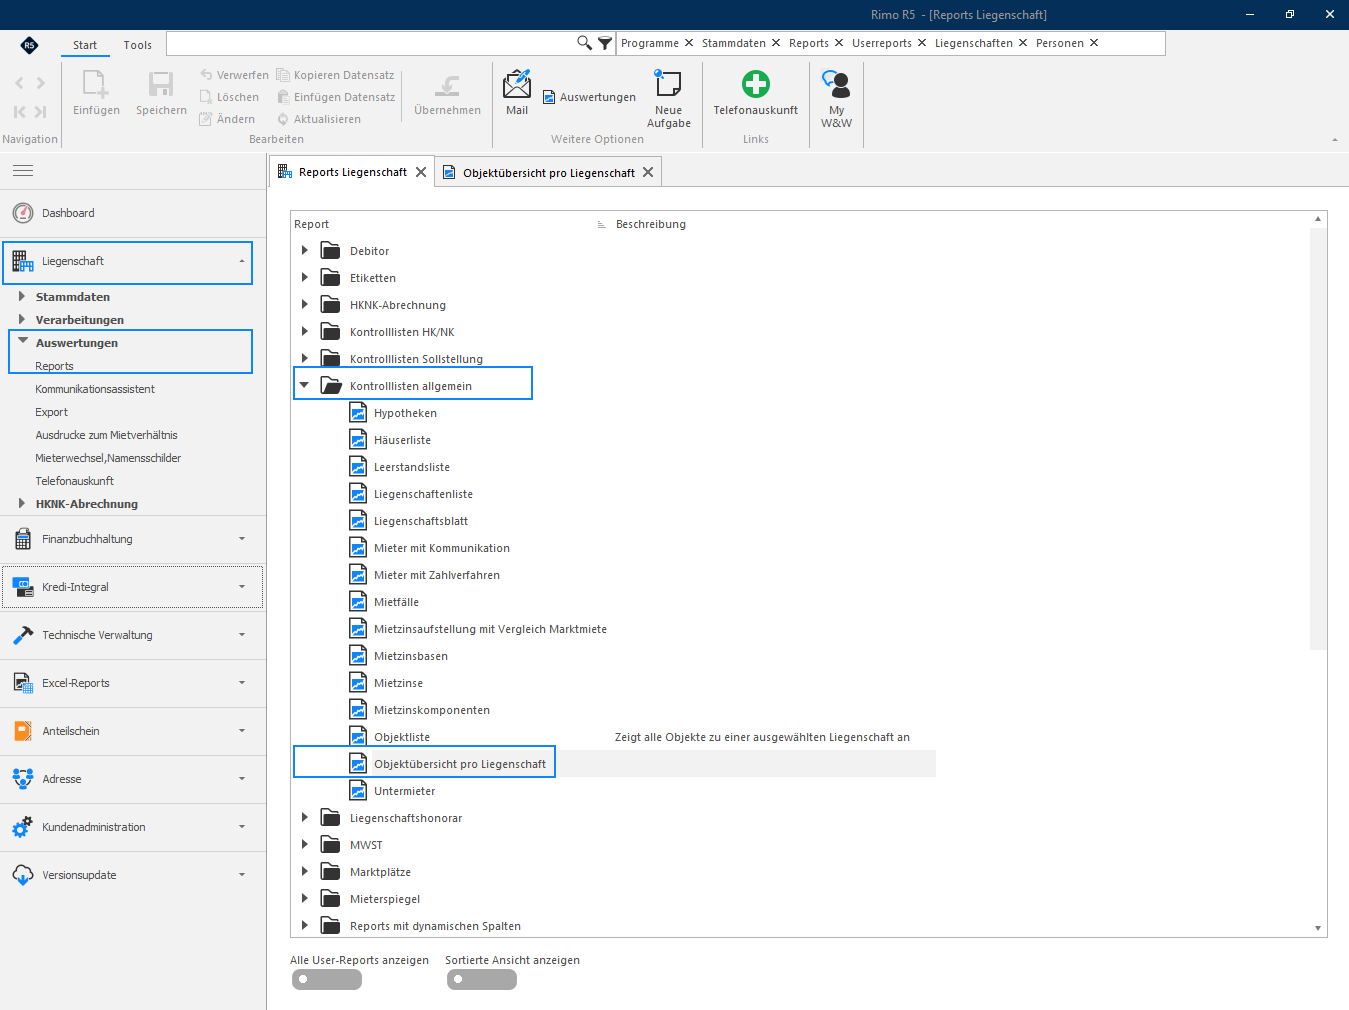Select the Reports Liegenschaft tab
Screen dimensions: 1349x1010
pyautogui.click(x=352, y=172)
